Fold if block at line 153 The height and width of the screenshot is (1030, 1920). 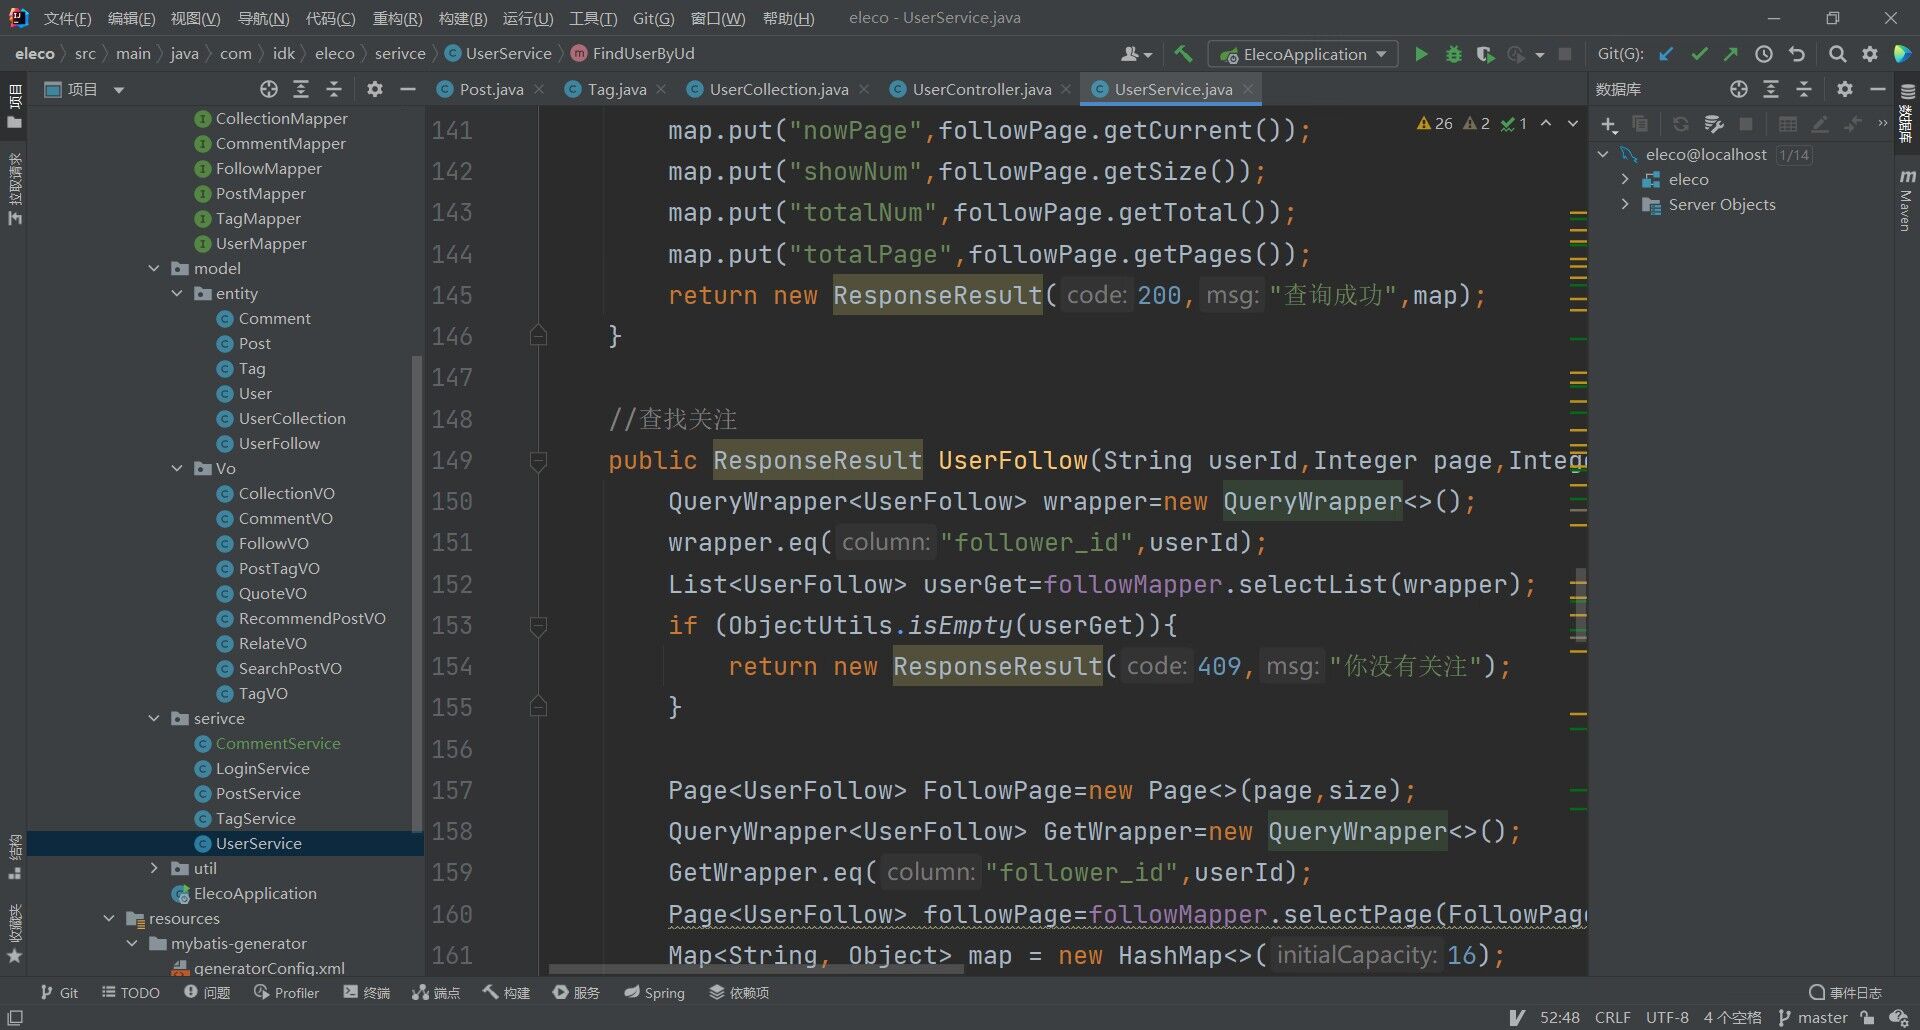538,626
